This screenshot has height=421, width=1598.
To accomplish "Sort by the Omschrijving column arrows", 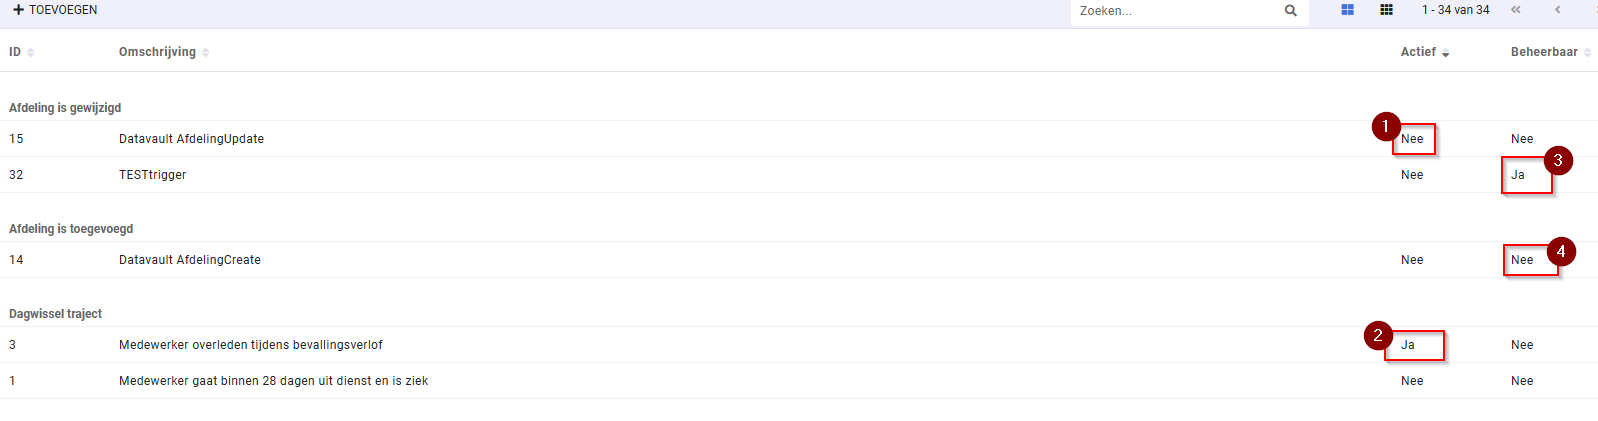I will 205,53.
